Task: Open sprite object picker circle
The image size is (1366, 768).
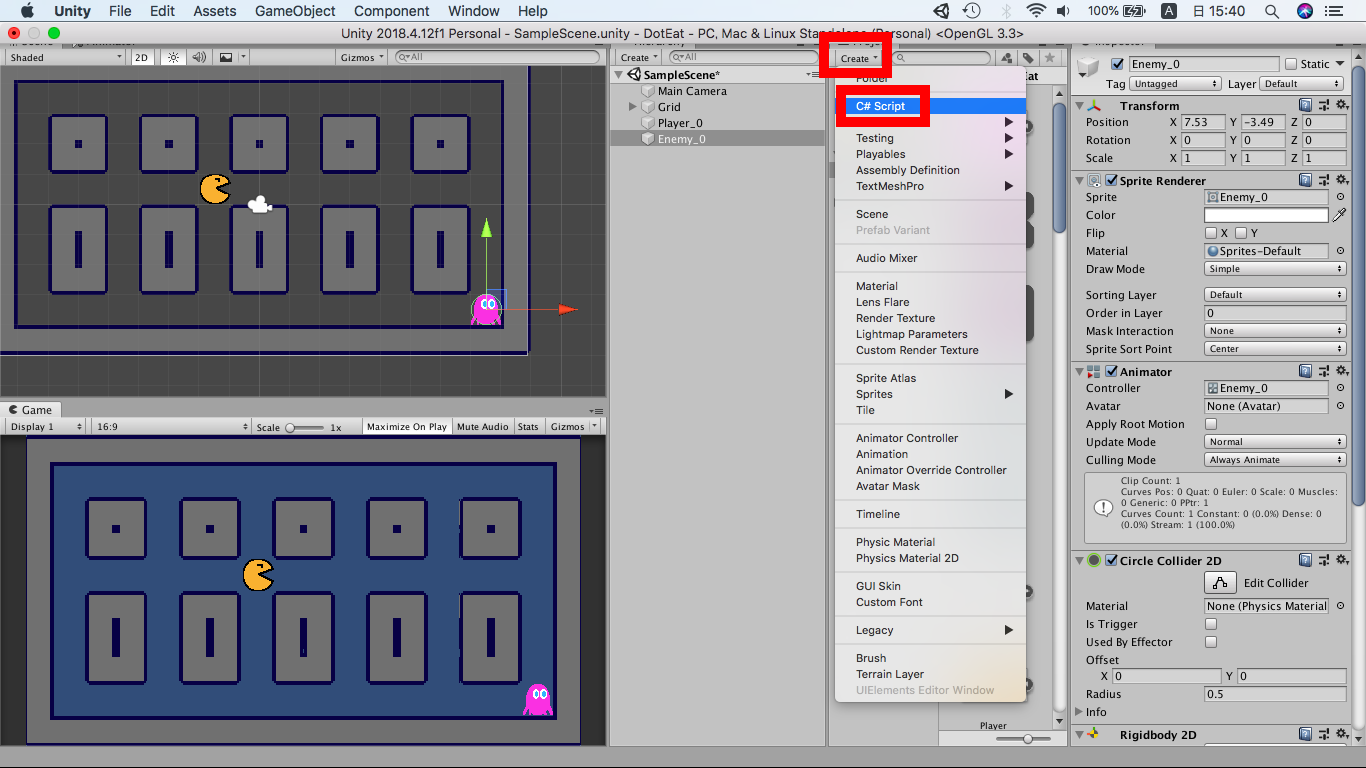Action: pos(1340,197)
